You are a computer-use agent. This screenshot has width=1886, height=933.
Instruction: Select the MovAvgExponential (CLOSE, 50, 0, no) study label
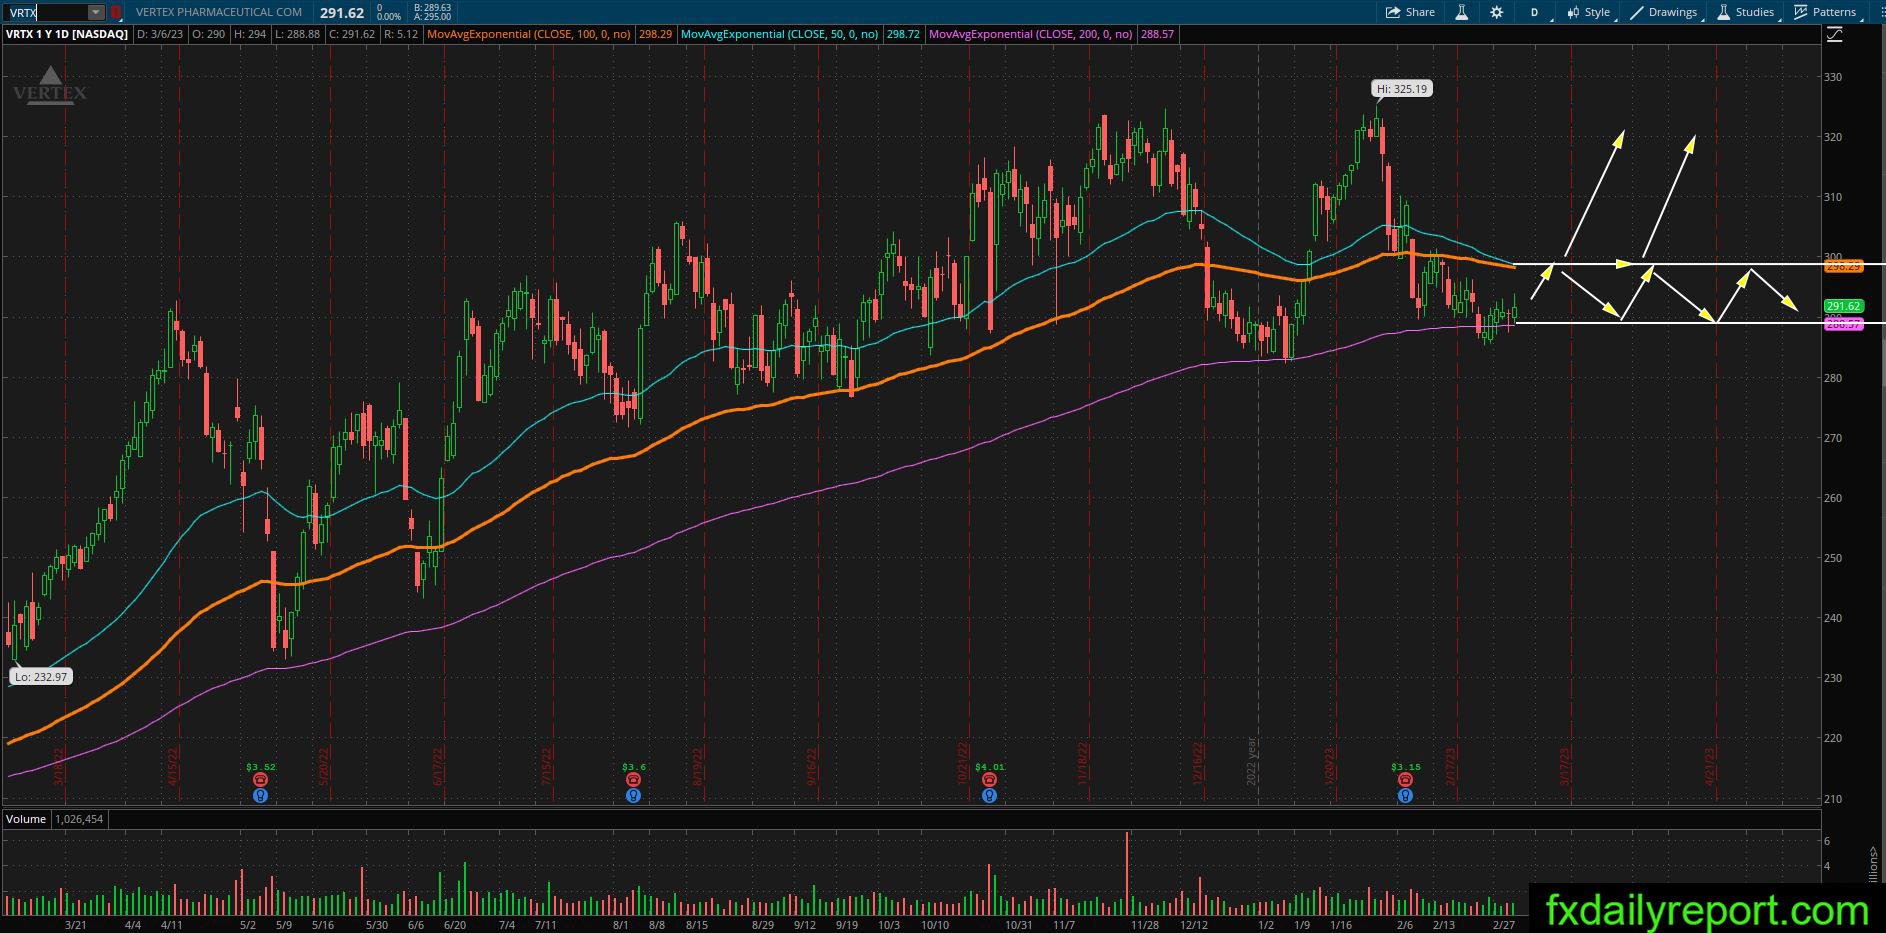tap(780, 34)
